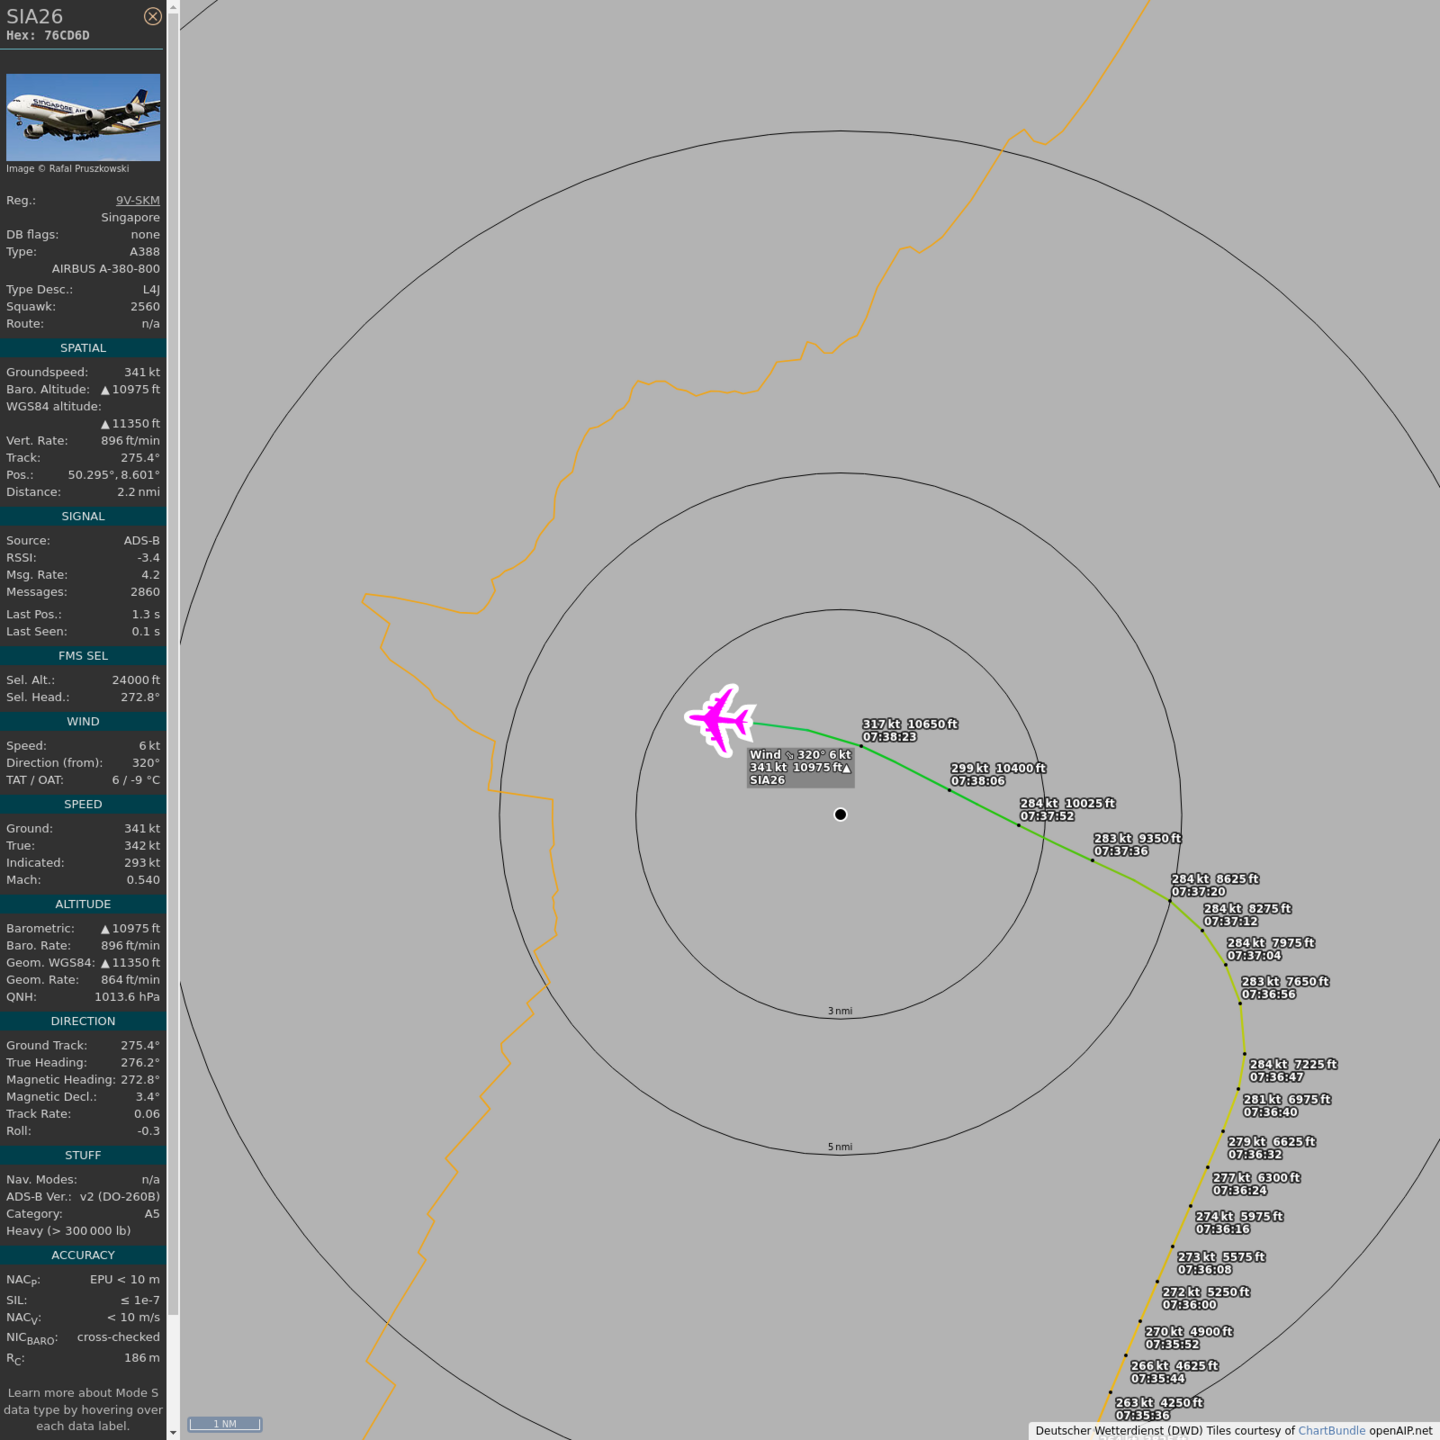This screenshot has height=1440, width=1440.
Task: Click the FMS SEL section header
Action: [83, 656]
